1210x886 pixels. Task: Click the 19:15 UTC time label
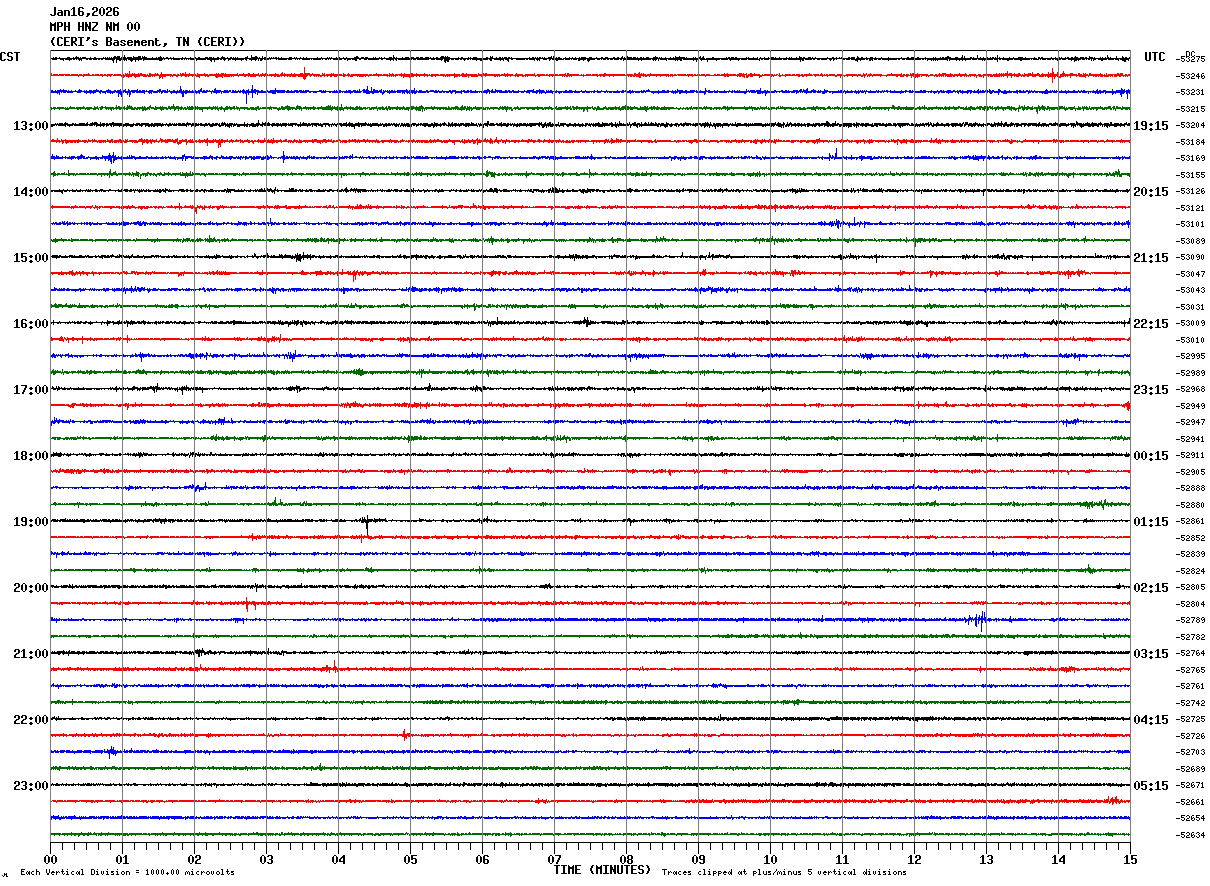1150,126
